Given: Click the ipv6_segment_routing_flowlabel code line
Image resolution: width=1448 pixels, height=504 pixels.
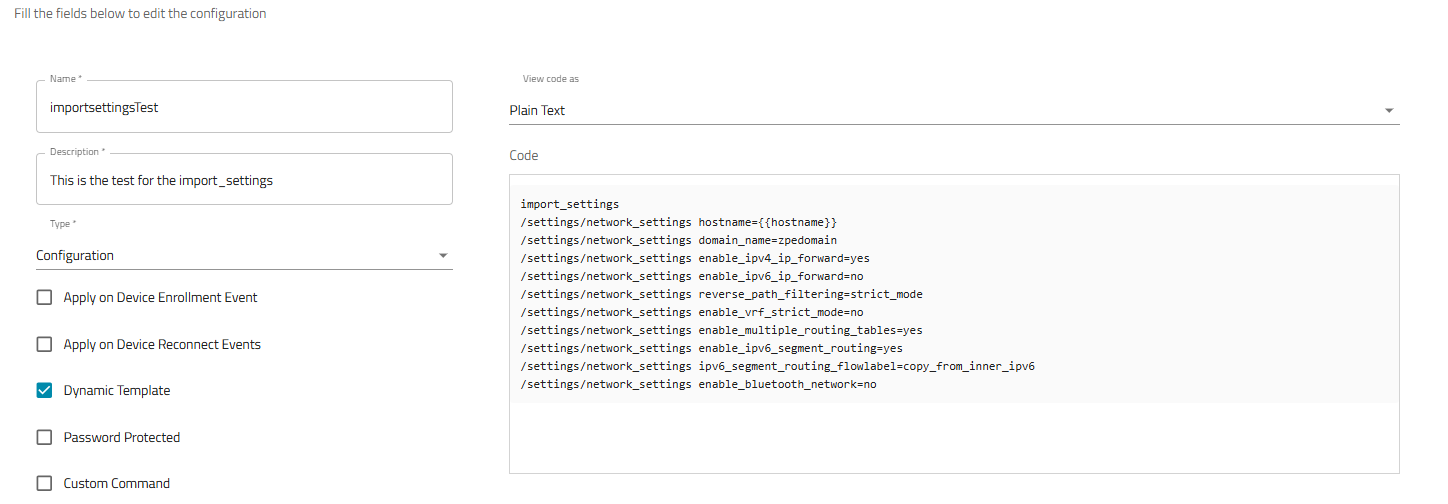Looking at the screenshot, I should [x=777, y=366].
